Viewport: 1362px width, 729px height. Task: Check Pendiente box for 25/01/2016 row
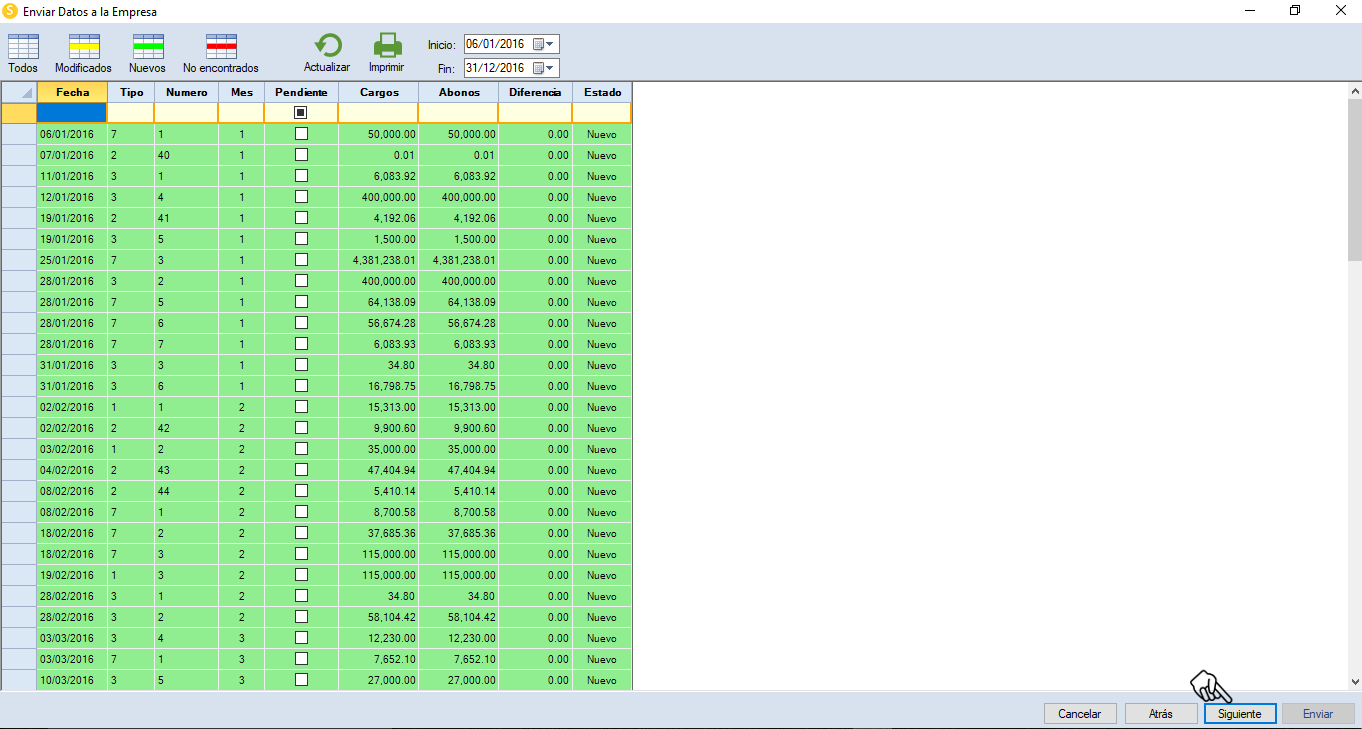(301, 259)
